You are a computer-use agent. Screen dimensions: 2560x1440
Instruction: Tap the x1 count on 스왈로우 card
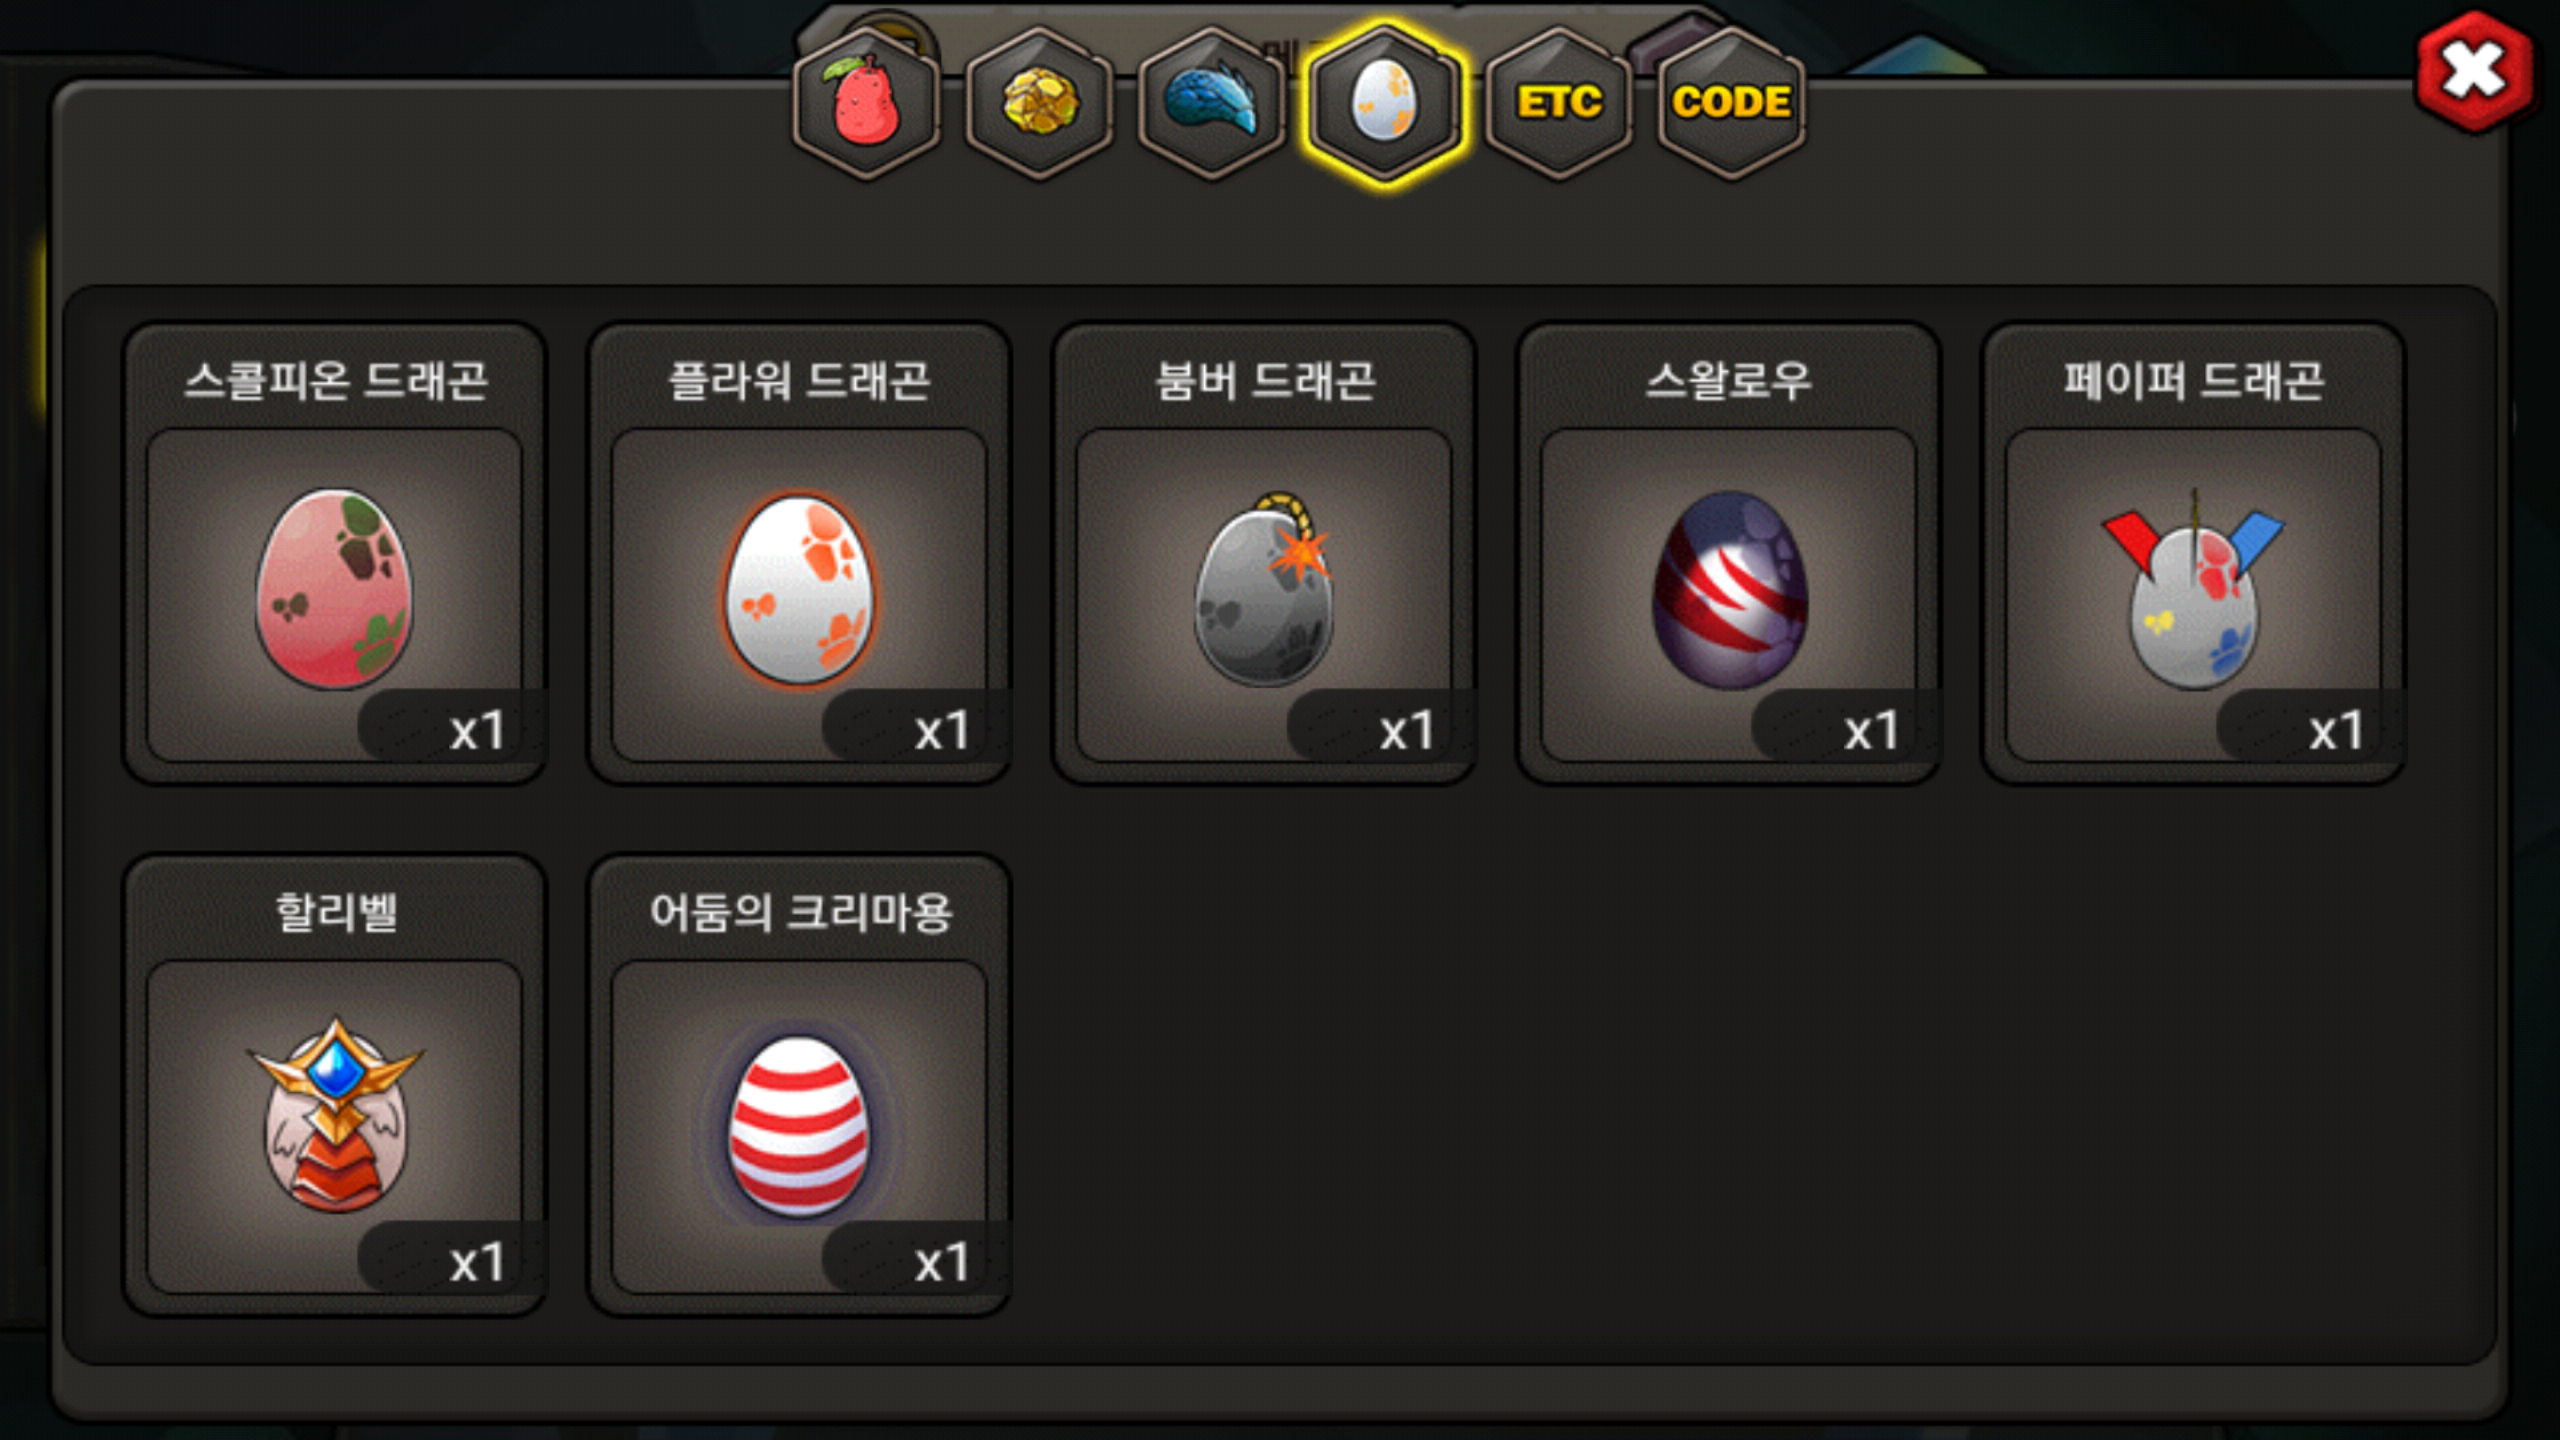(1871, 732)
